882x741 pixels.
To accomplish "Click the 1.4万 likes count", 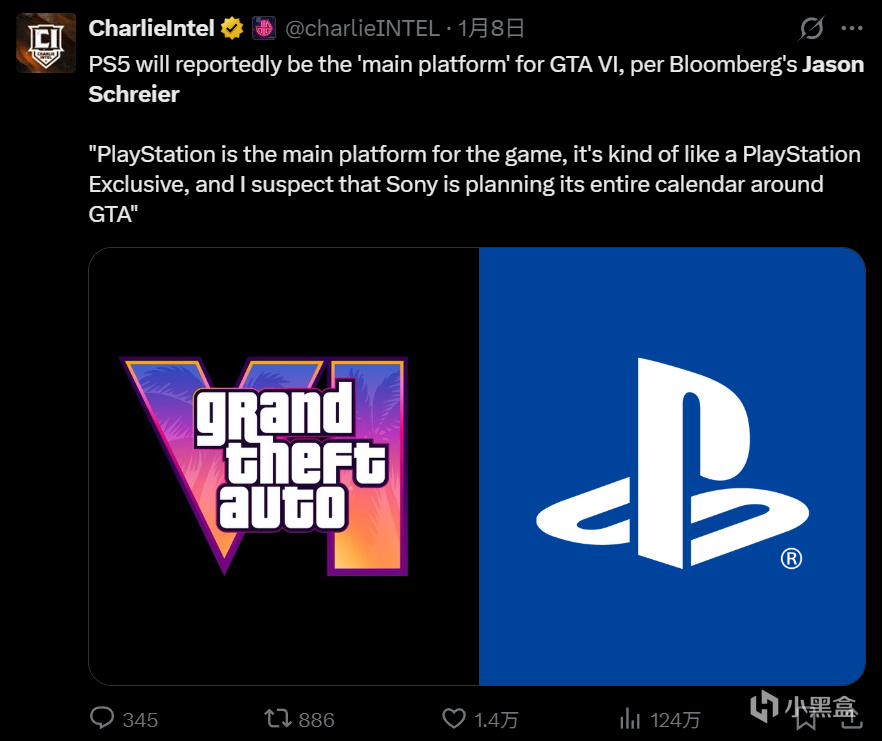I will [x=496, y=719].
